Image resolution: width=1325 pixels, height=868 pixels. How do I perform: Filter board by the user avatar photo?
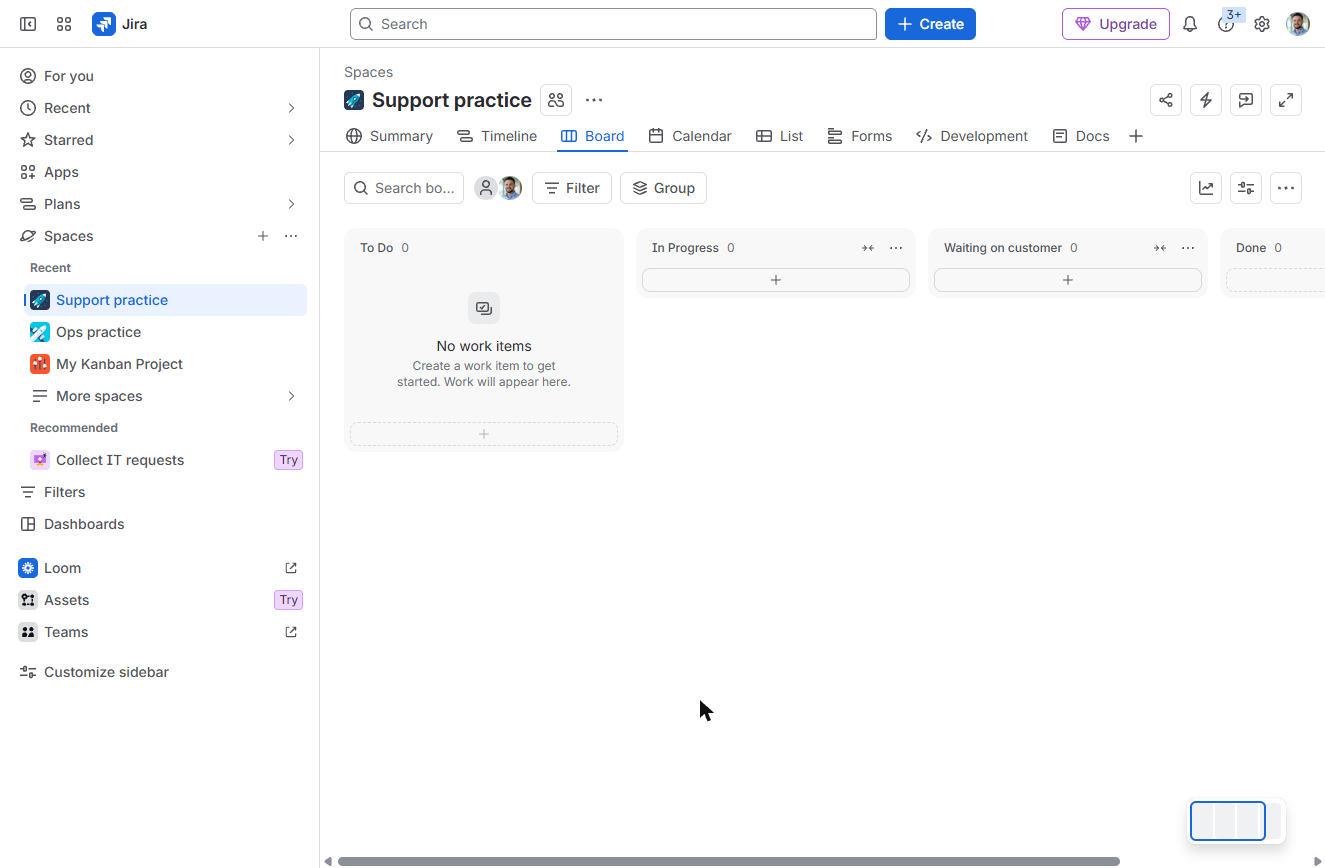(x=511, y=188)
